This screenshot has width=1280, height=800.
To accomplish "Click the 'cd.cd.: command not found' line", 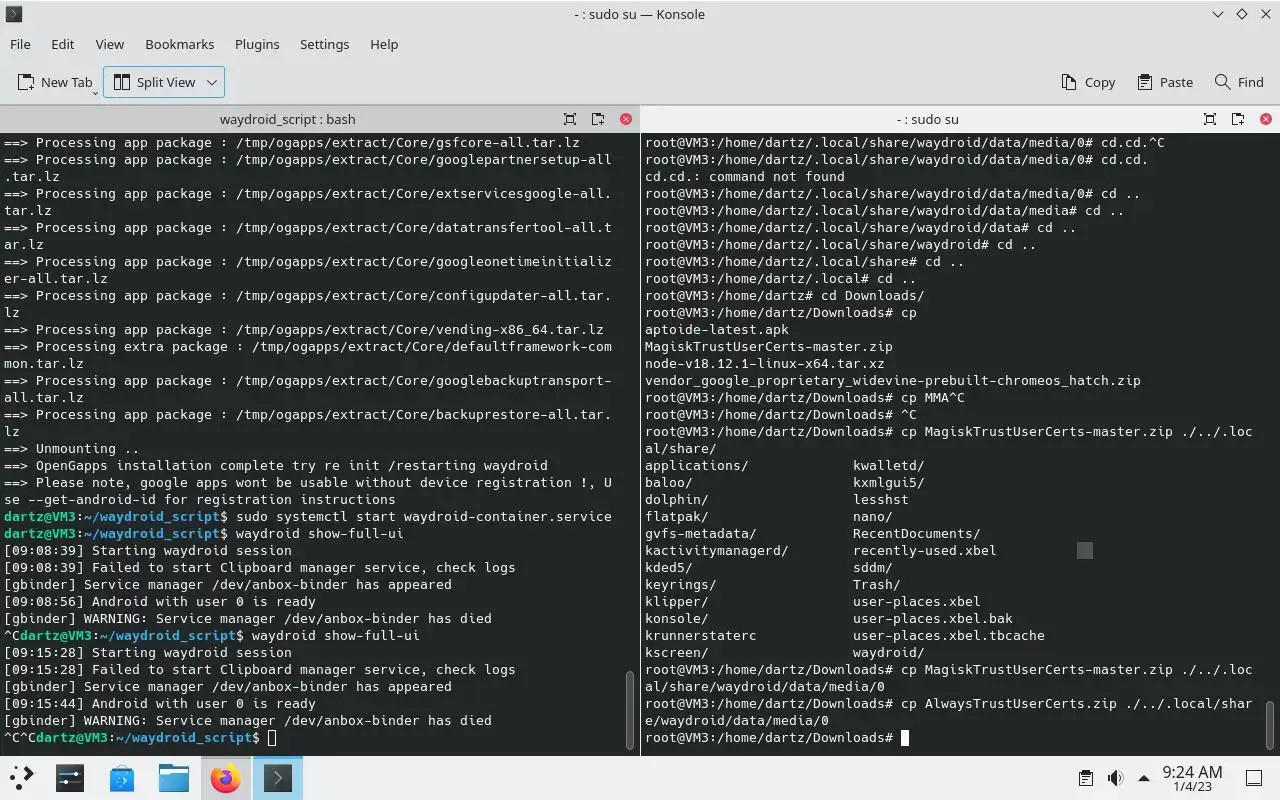I will pos(745,177).
